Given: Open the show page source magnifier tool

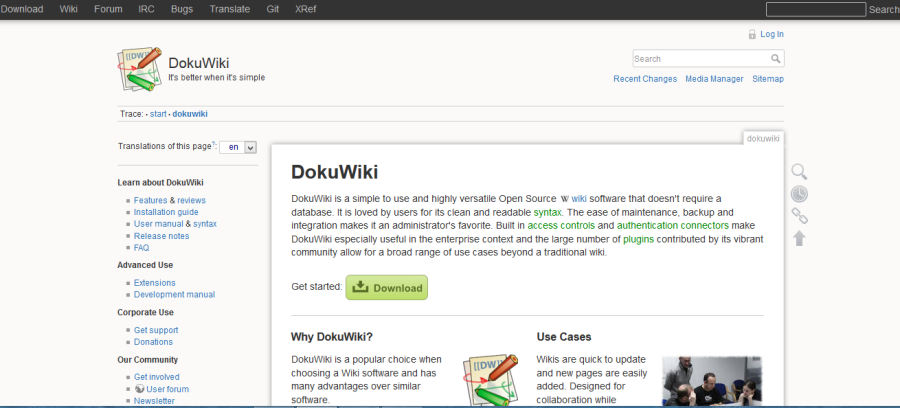Looking at the screenshot, I should 800,172.
